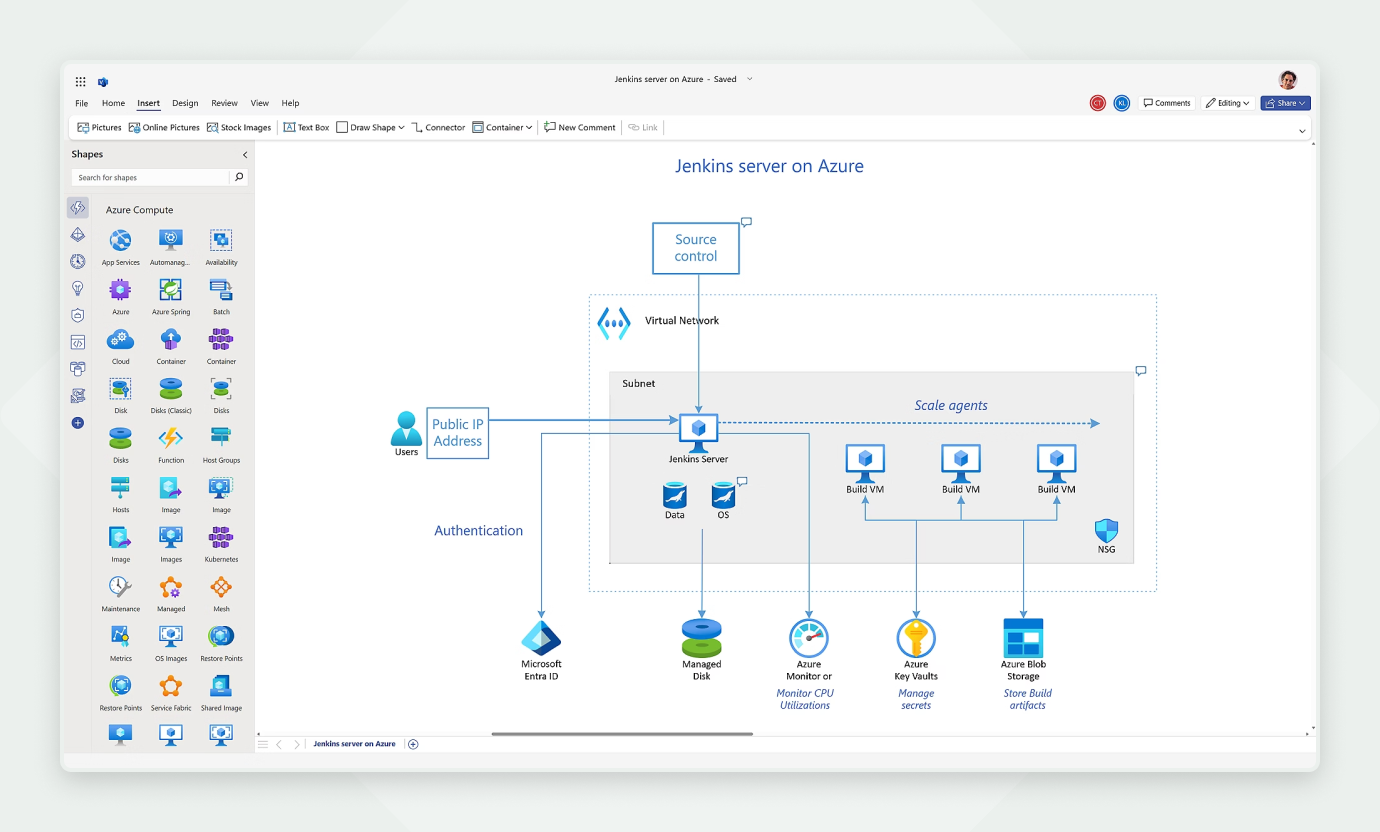Open the comment bubble beside Source control
Screen dimensions: 1380x832
(x=746, y=223)
